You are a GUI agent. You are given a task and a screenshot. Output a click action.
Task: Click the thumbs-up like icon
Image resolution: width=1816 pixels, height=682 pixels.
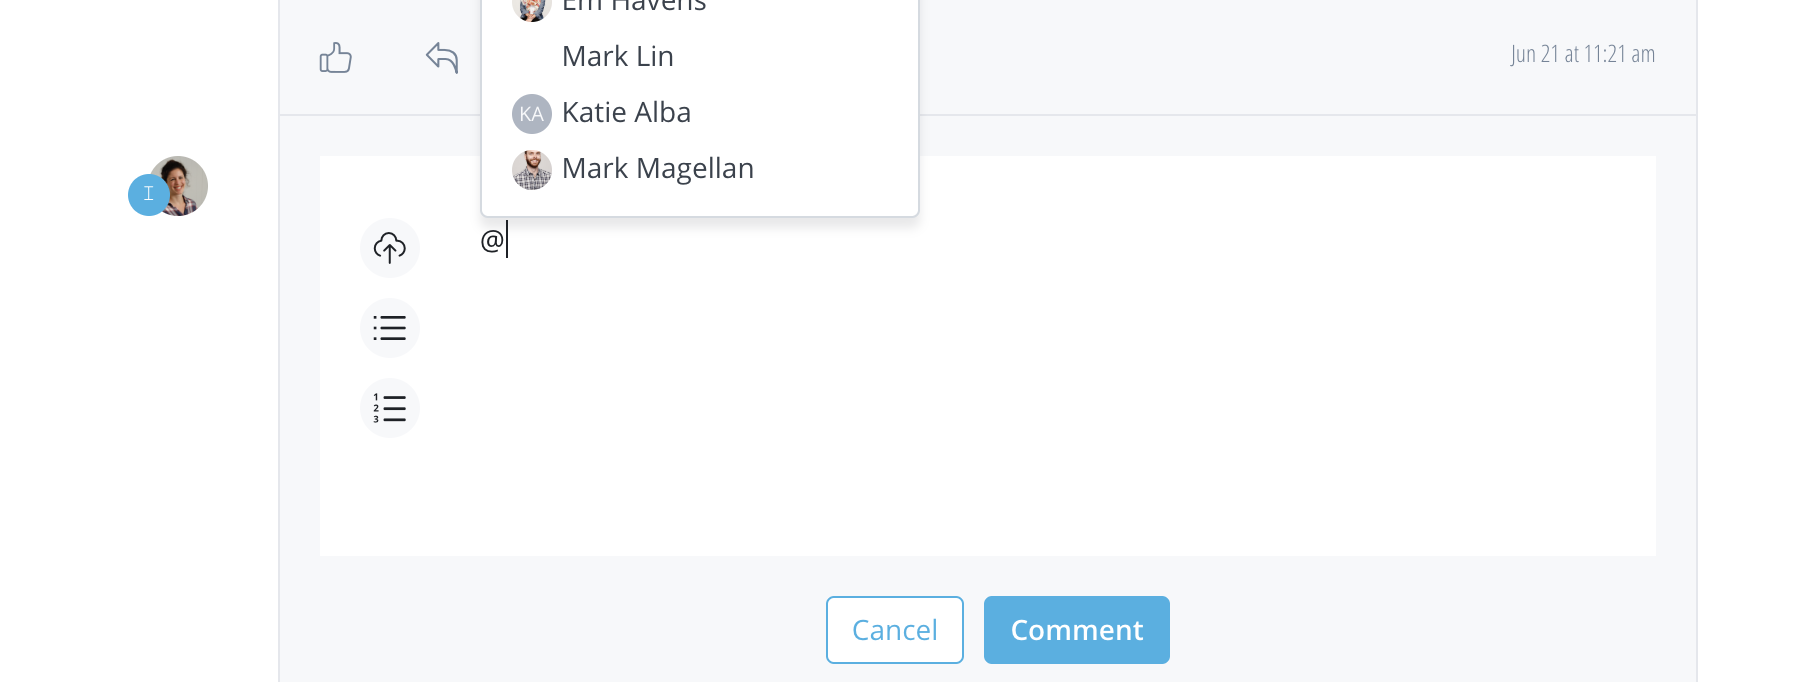click(336, 58)
